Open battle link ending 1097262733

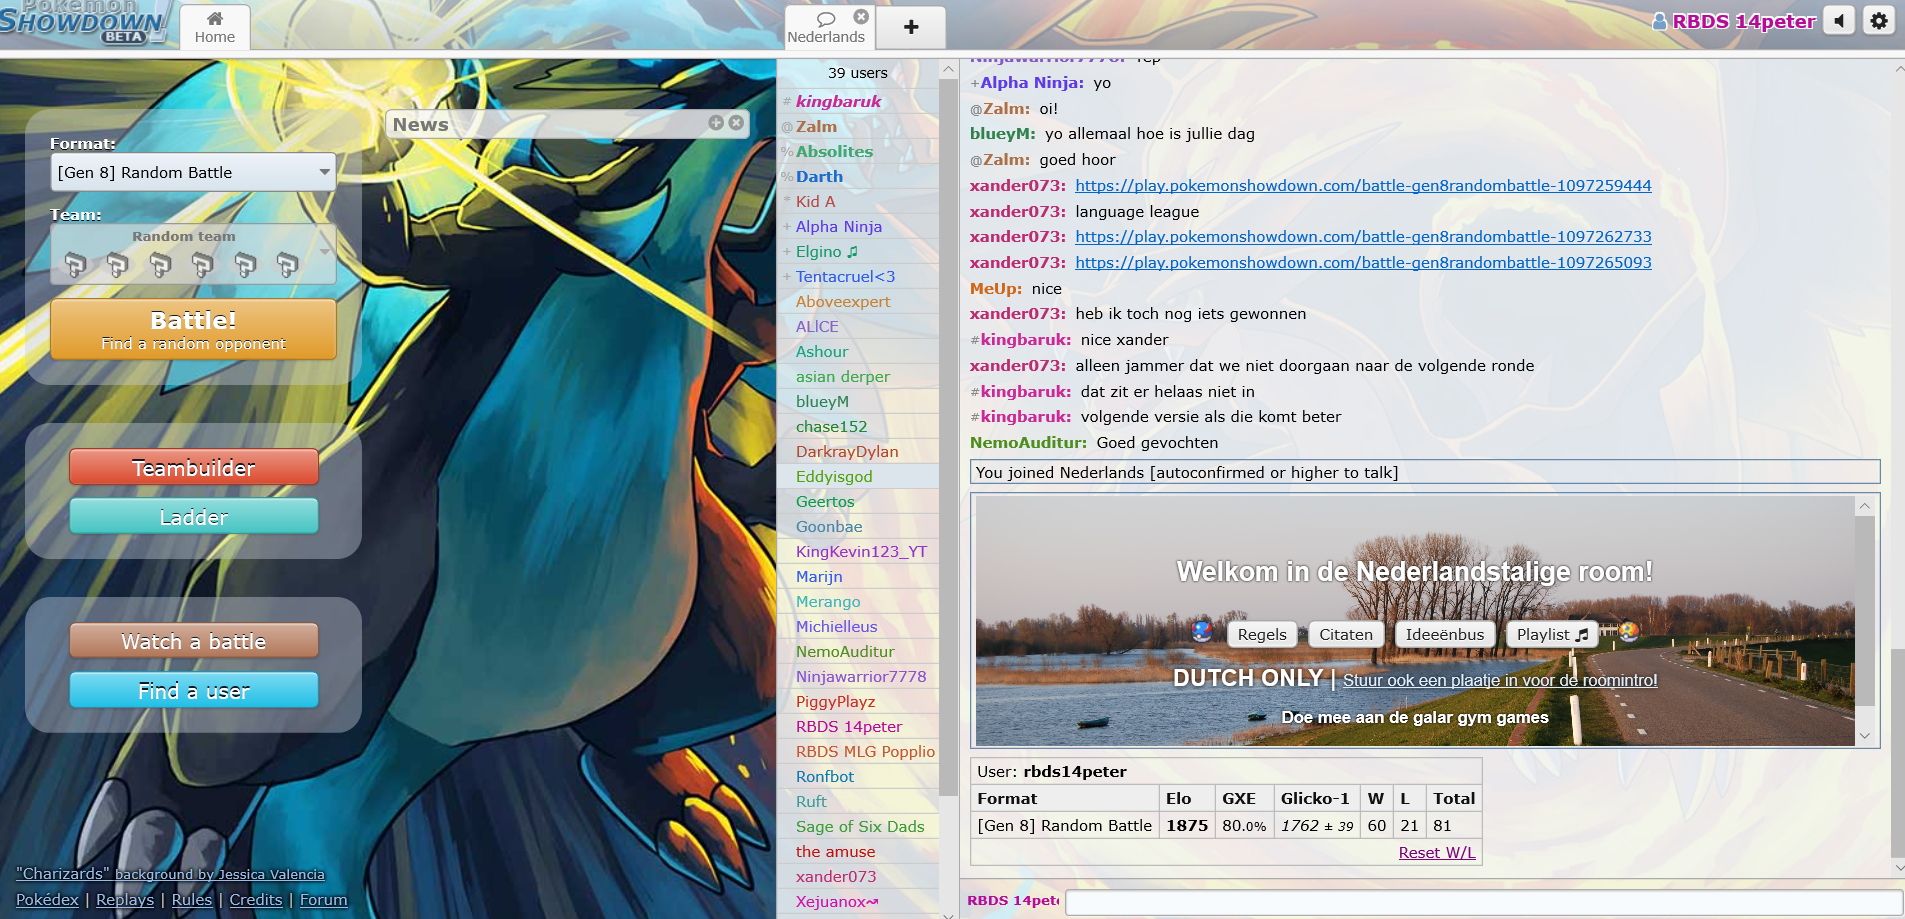pyautogui.click(x=1363, y=236)
